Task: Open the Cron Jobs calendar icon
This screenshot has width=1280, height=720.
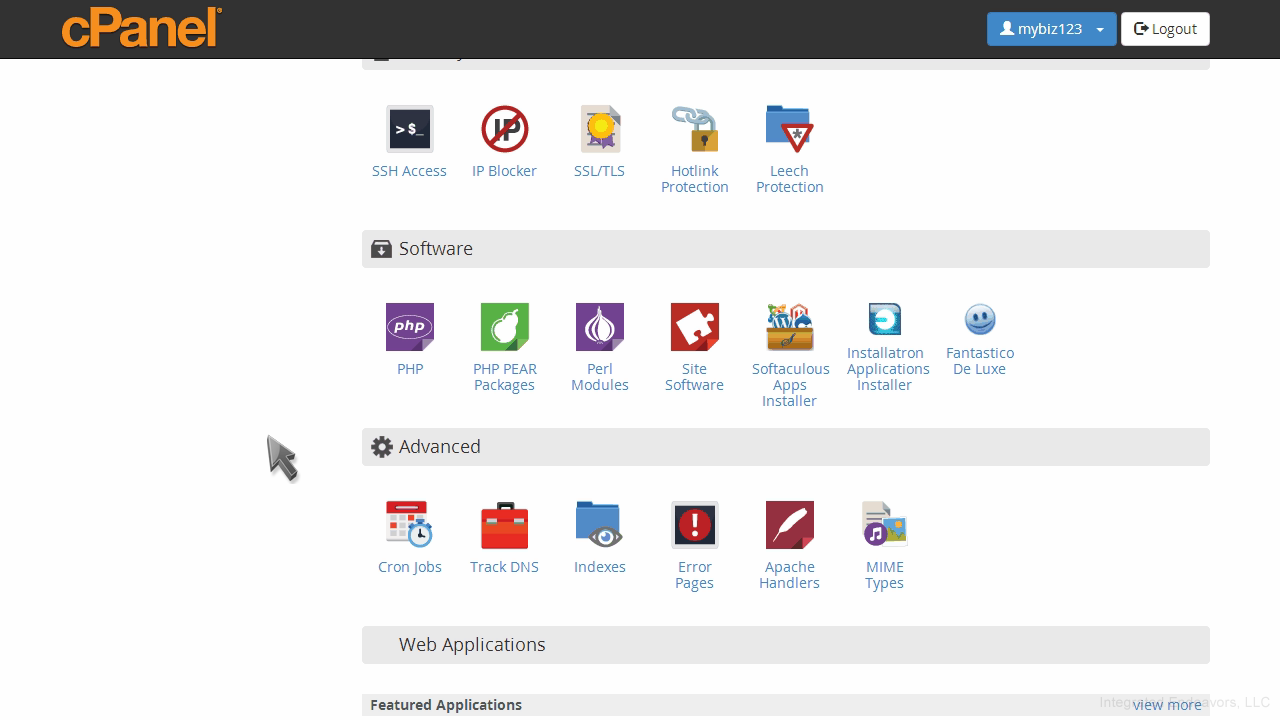Action: click(x=409, y=525)
